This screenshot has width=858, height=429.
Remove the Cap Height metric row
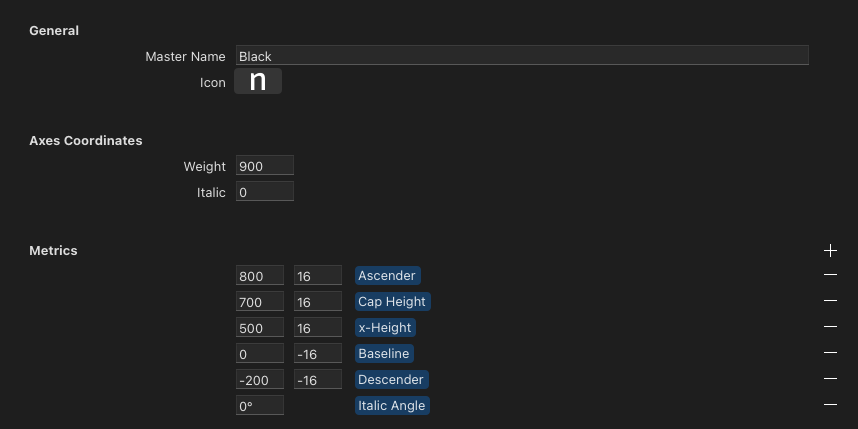[830, 301]
